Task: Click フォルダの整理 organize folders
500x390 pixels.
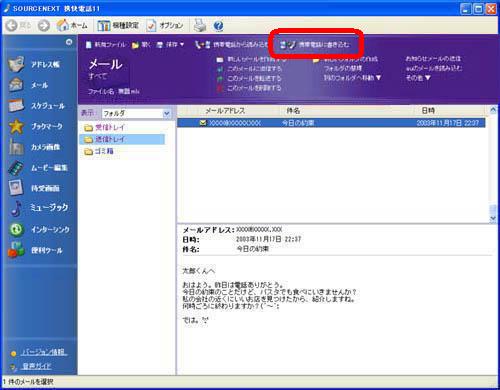Action: 343,69
